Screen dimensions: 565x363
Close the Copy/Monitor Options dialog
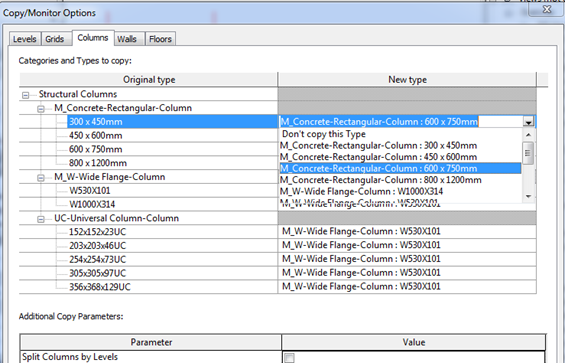point(547,9)
